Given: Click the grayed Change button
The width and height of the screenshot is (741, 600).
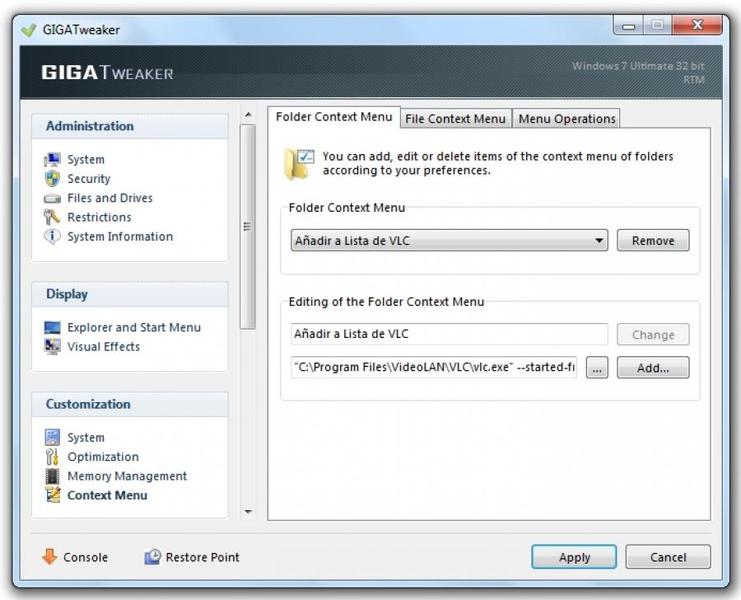Looking at the screenshot, I should coord(653,334).
